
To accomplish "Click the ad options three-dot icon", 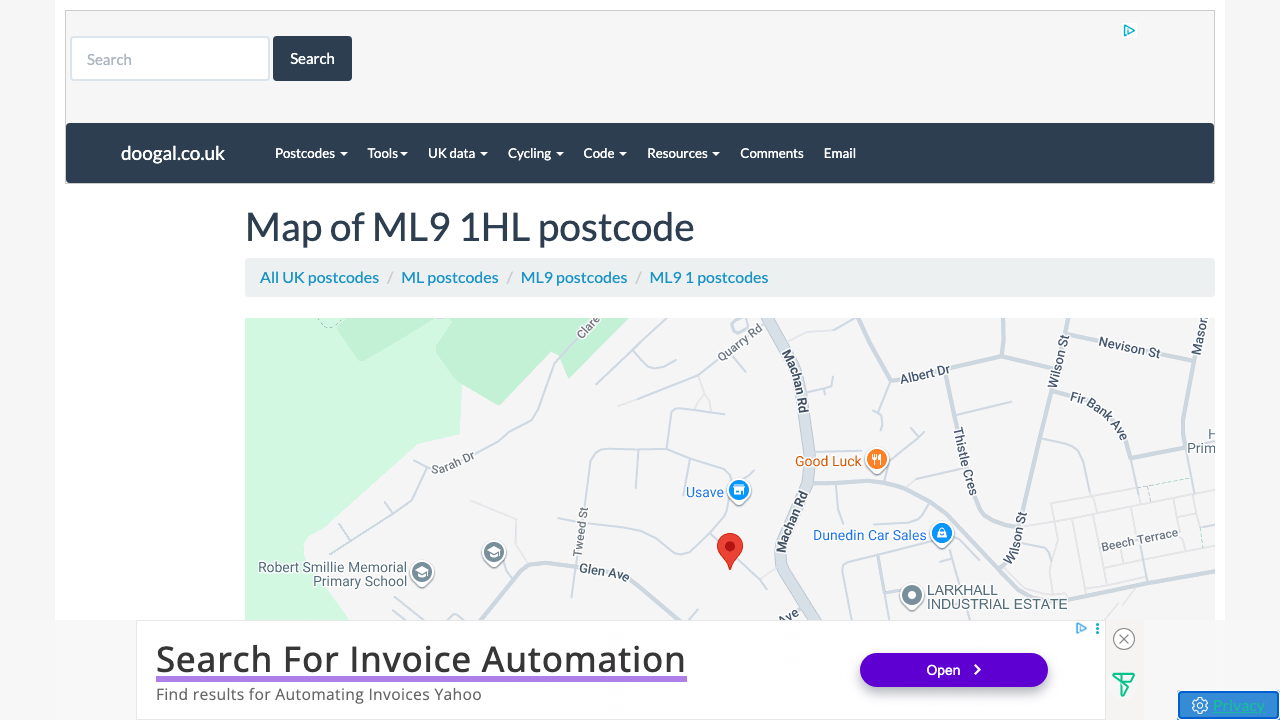I will tap(1098, 629).
